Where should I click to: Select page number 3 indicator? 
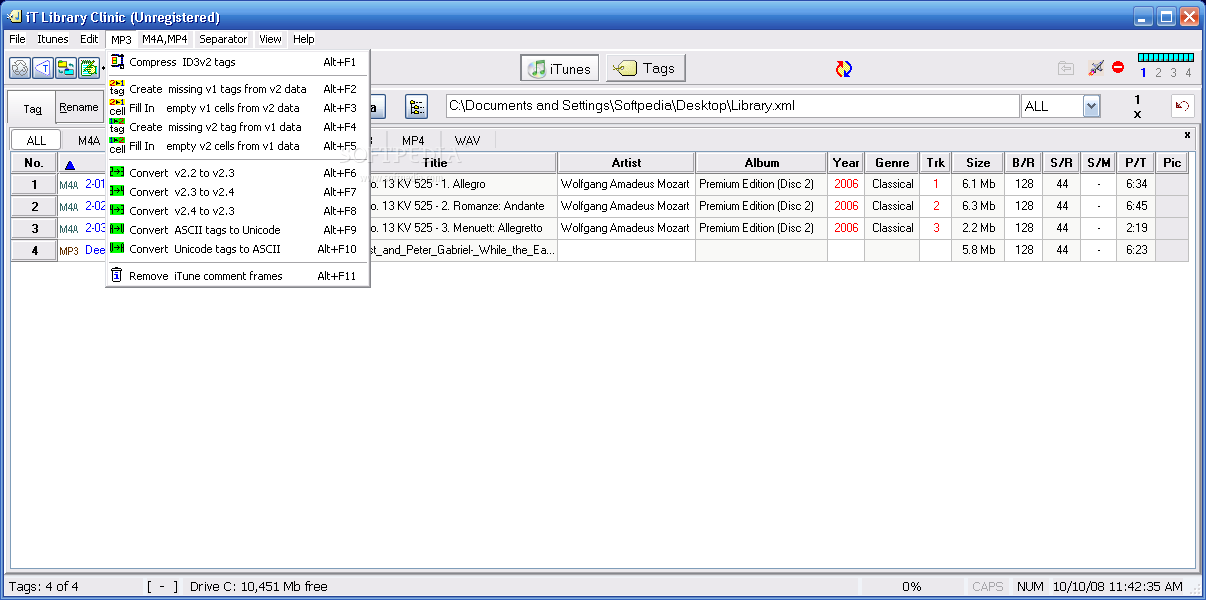coord(1174,72)
